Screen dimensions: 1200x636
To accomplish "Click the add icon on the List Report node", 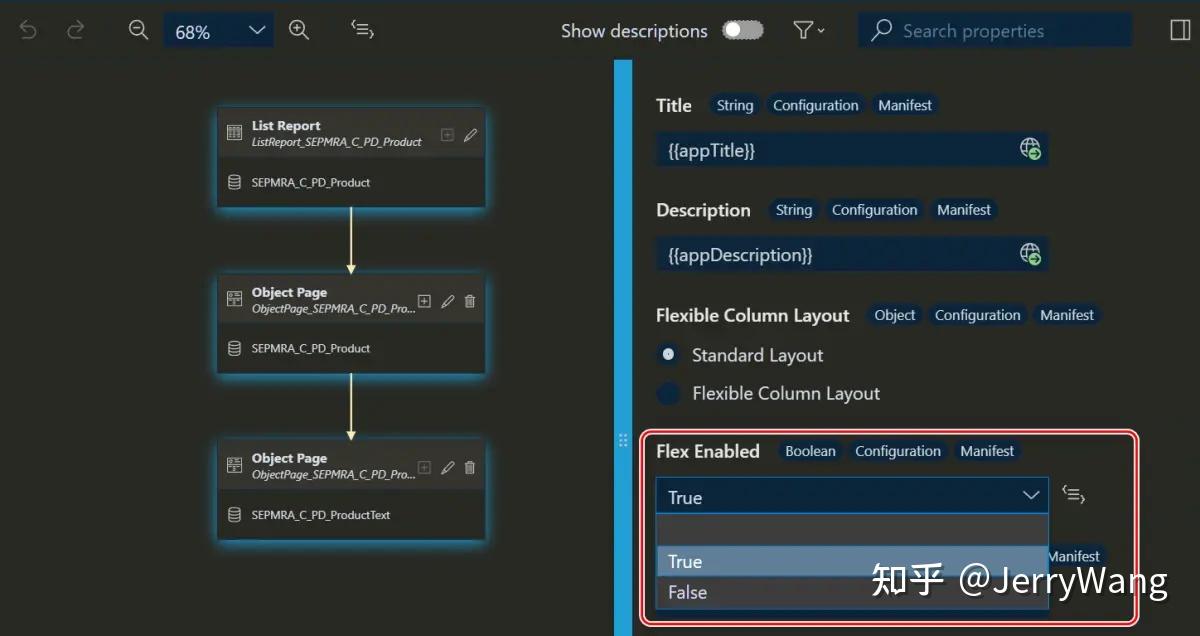I will point(446,134).
